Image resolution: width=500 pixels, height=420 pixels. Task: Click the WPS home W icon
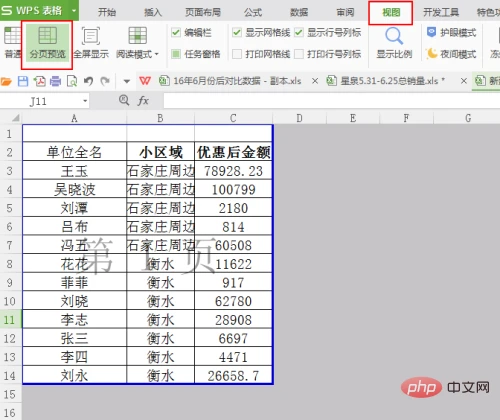(145, 81)
